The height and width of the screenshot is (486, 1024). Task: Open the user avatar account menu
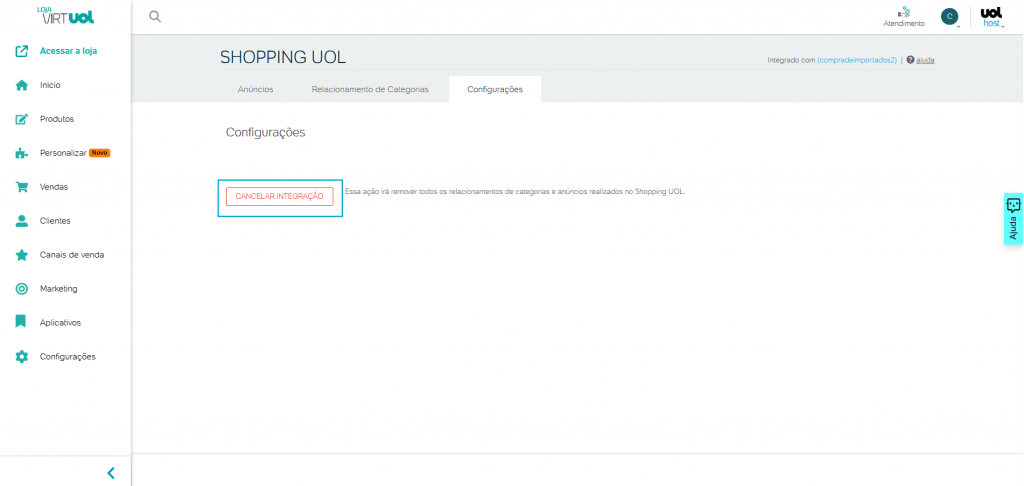pos(950,17)
